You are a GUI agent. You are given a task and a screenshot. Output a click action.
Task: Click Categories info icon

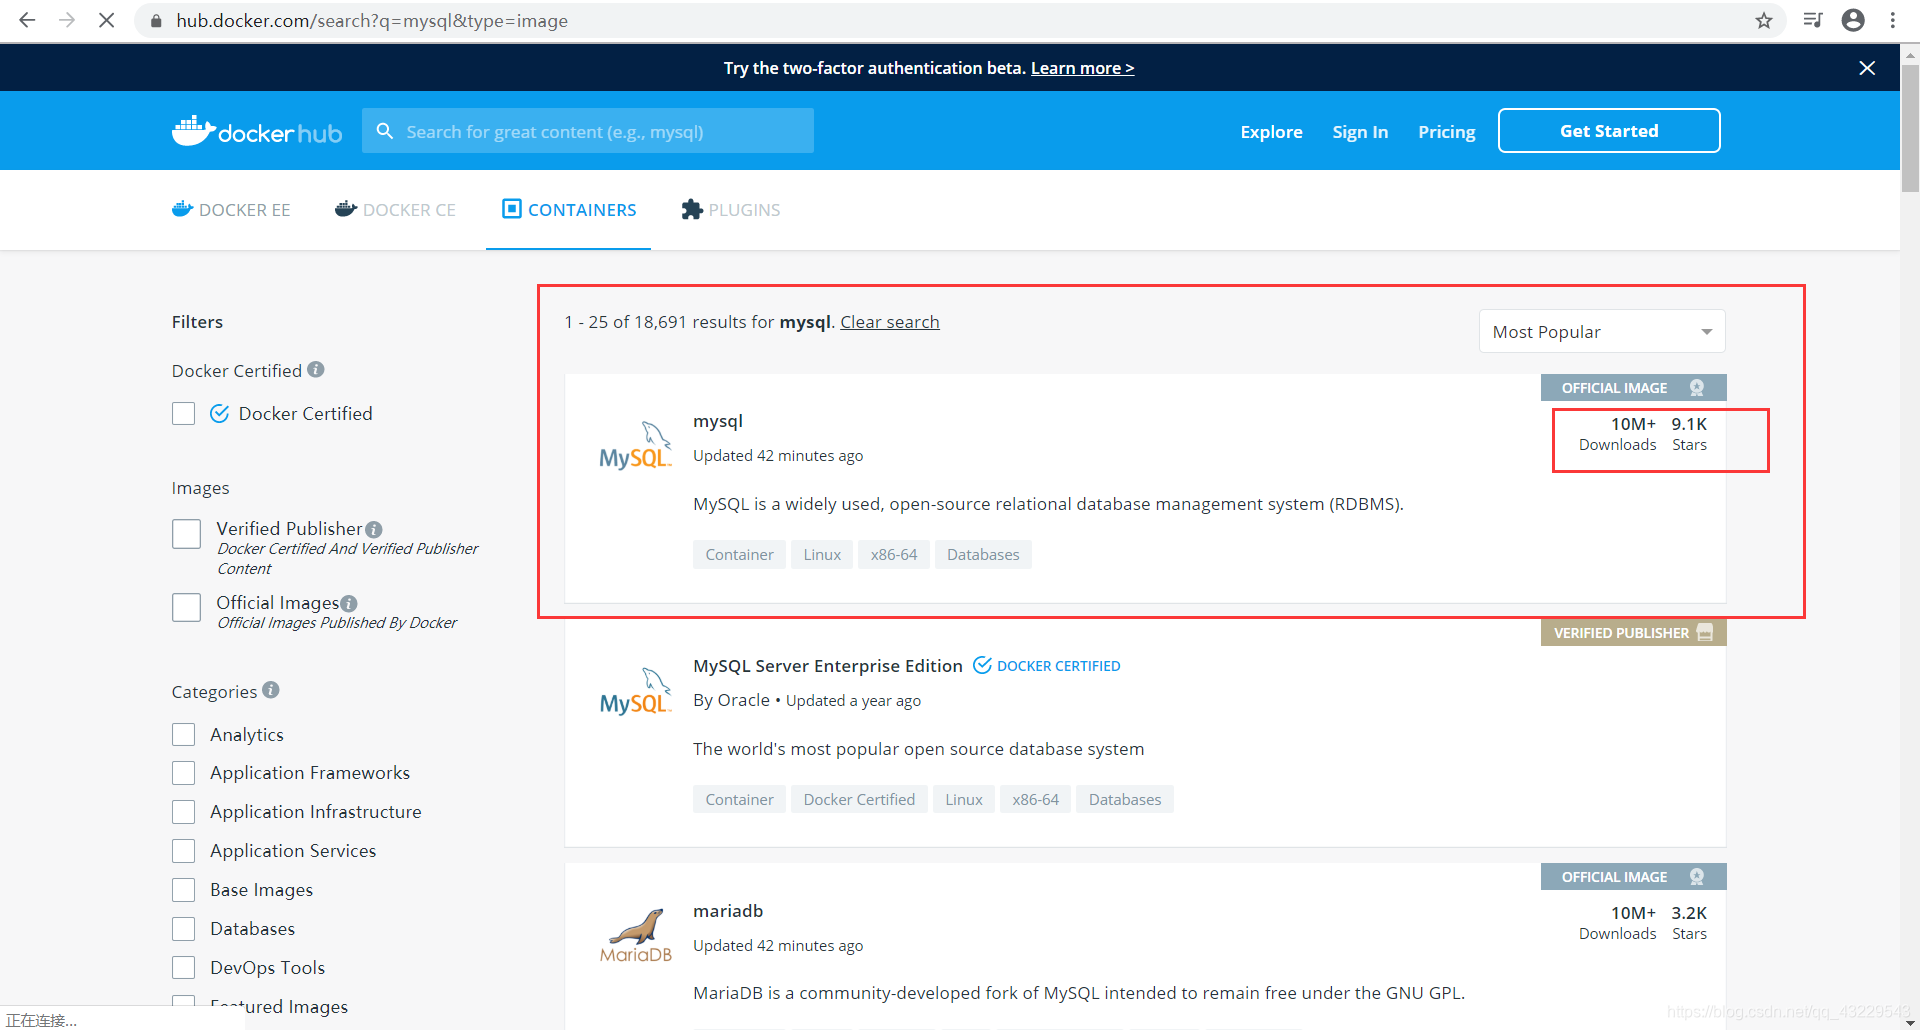click(271, 690)
